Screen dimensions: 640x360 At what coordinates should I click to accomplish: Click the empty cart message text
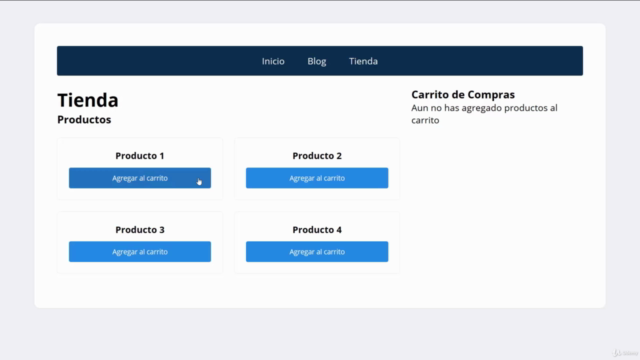click(x=484, y=114)
